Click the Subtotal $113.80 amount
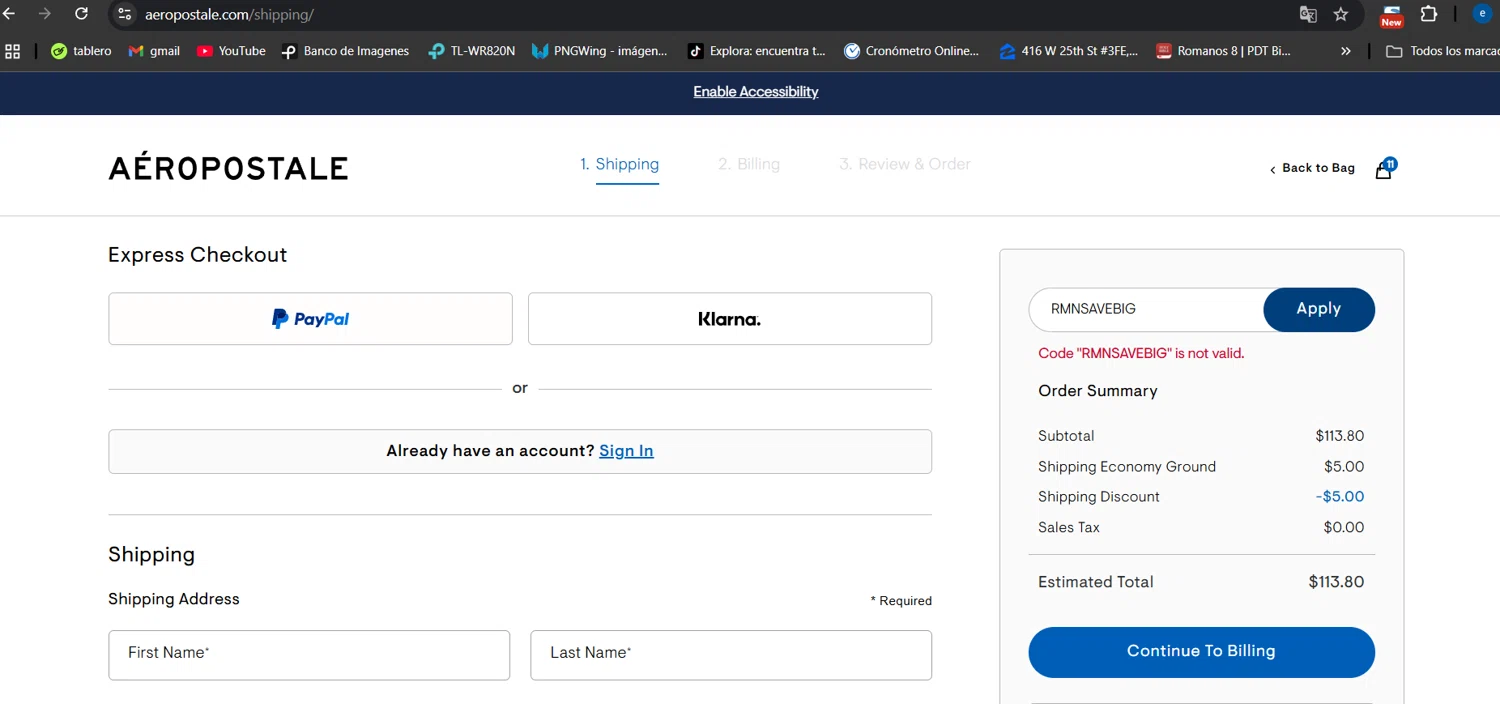Screen dimensions: 1500x704 (1340, 436)
